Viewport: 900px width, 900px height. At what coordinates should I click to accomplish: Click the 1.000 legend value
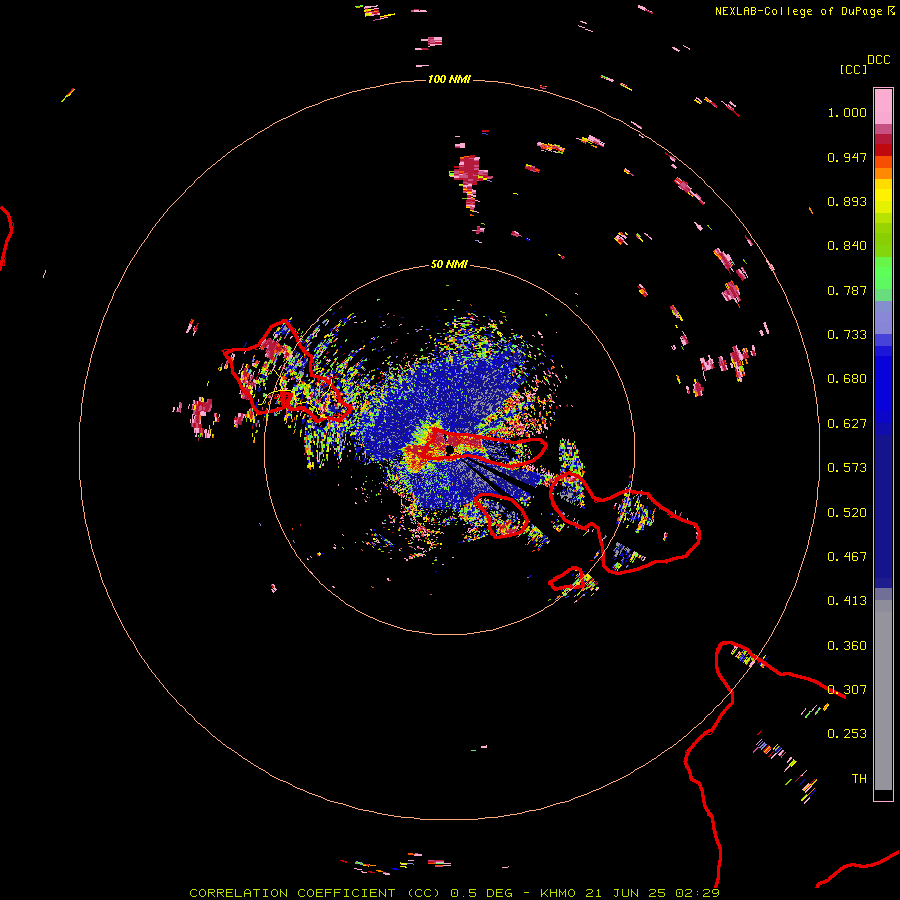click(x=847, y=112)
